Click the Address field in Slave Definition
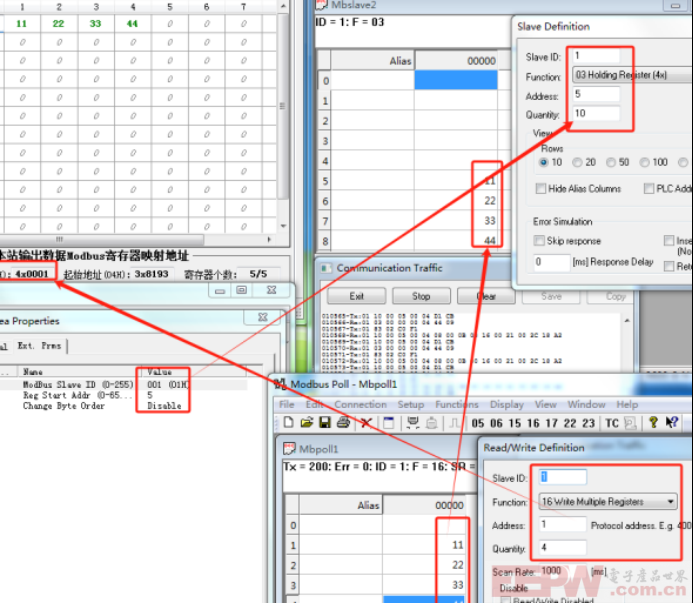This screenshot has height=603, width=693. [x=596, y=94]
